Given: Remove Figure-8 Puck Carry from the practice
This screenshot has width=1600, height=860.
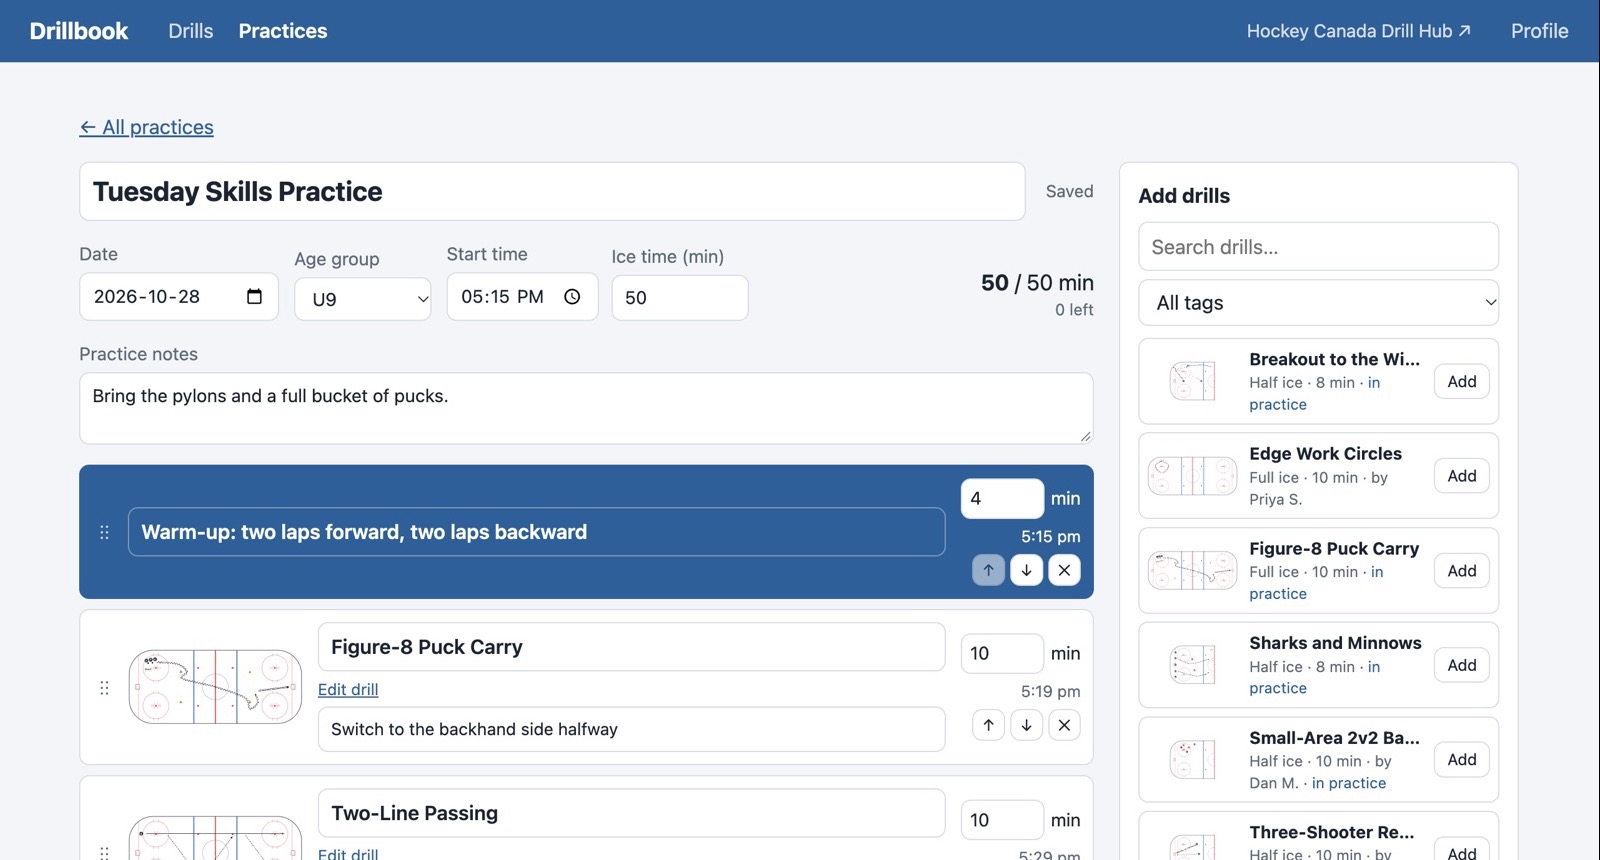Looking at the screenshot, I should click(x=1064, y=725).
